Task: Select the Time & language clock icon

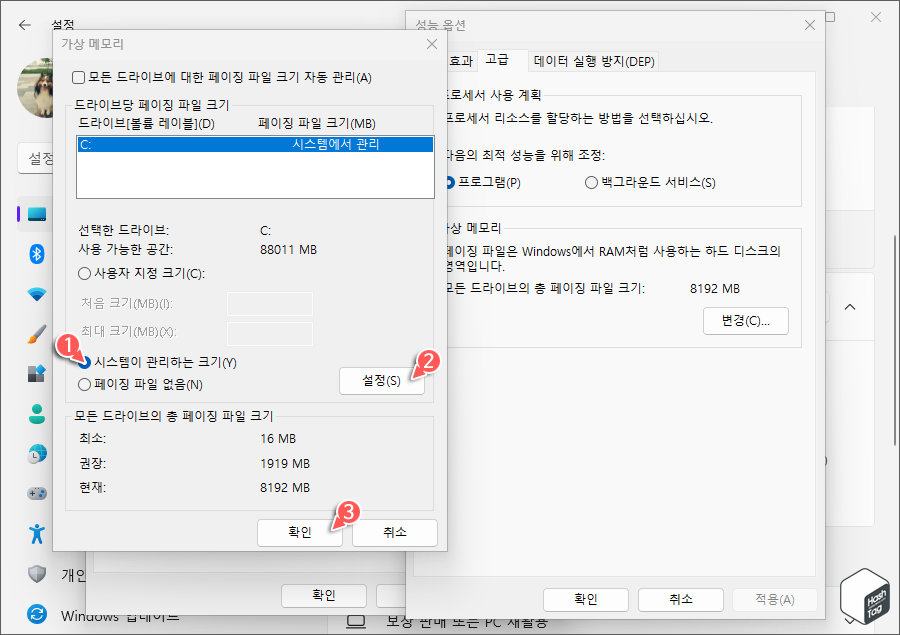Action: click(x=37, y=453)
